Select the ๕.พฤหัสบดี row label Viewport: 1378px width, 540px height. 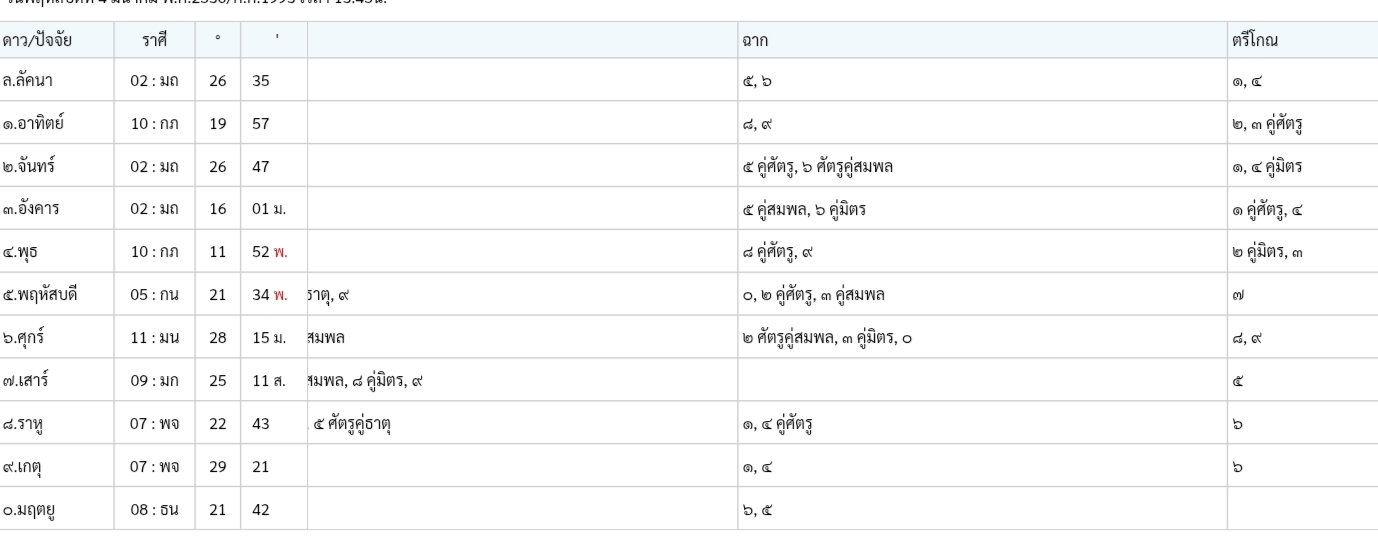(43, 296)
